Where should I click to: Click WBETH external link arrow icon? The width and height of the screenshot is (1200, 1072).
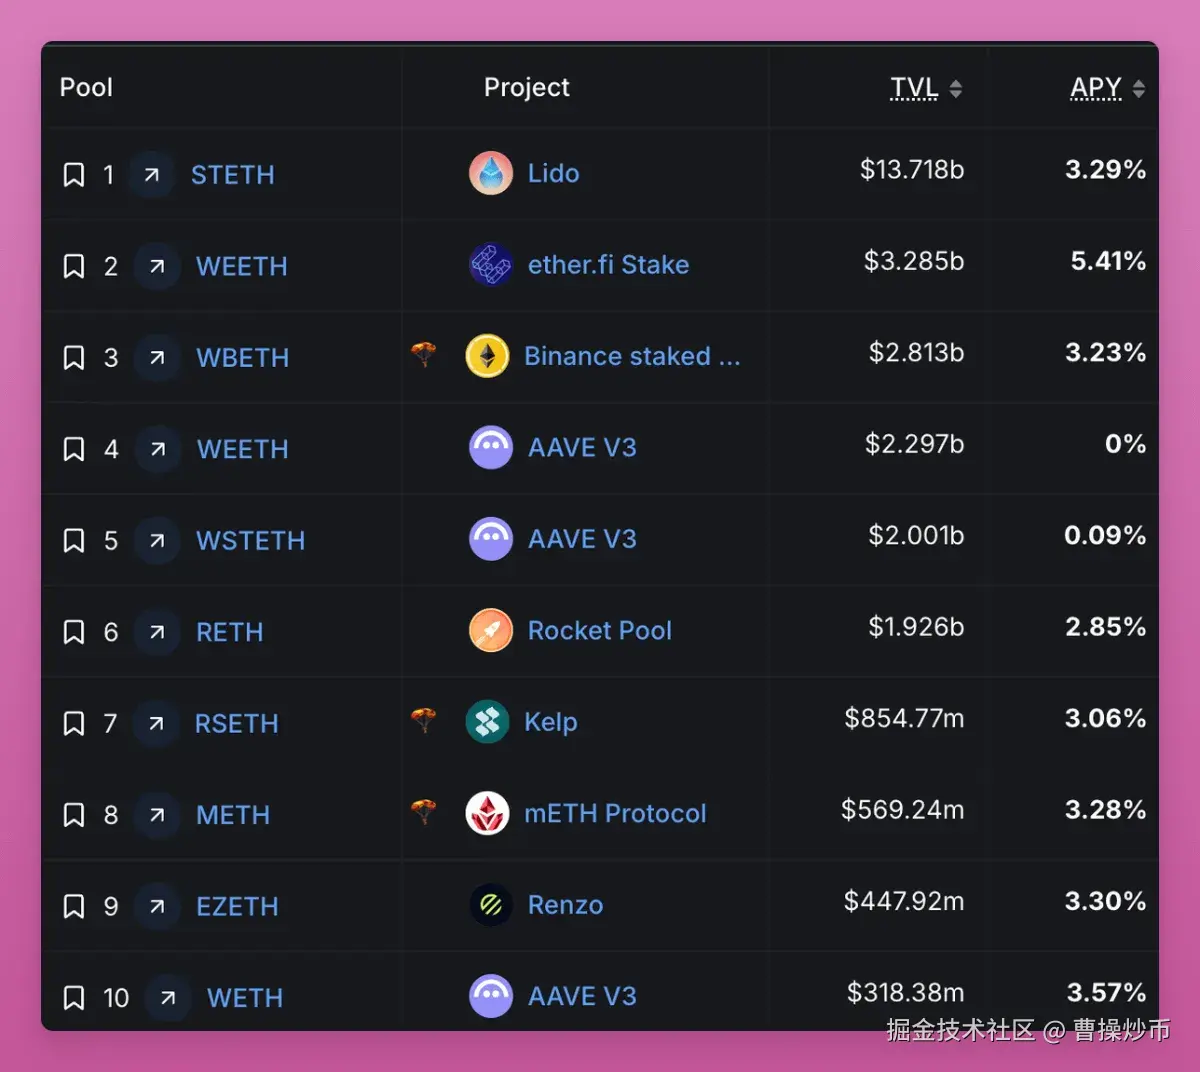(x=157, y=358)
